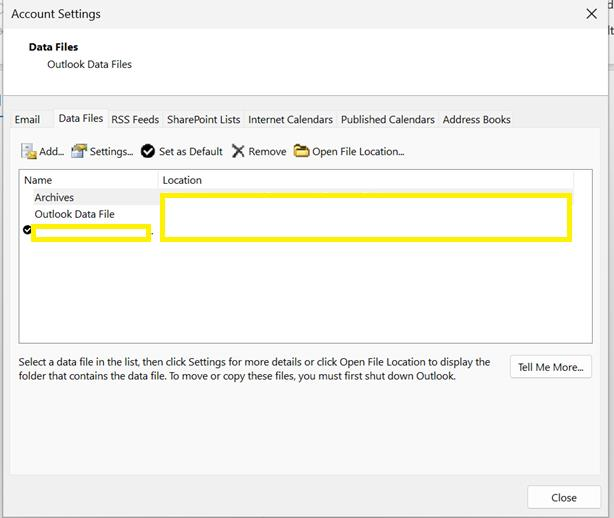Select the Data Files tab
This screenshot has height=518, width=614.
(x=81, y=118)
